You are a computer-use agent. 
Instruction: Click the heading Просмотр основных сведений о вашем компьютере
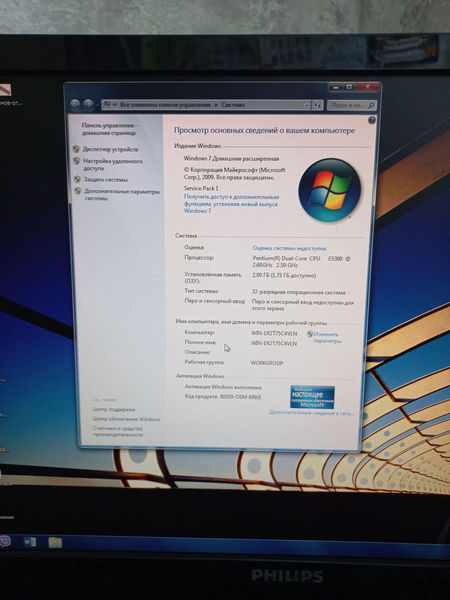264,130
